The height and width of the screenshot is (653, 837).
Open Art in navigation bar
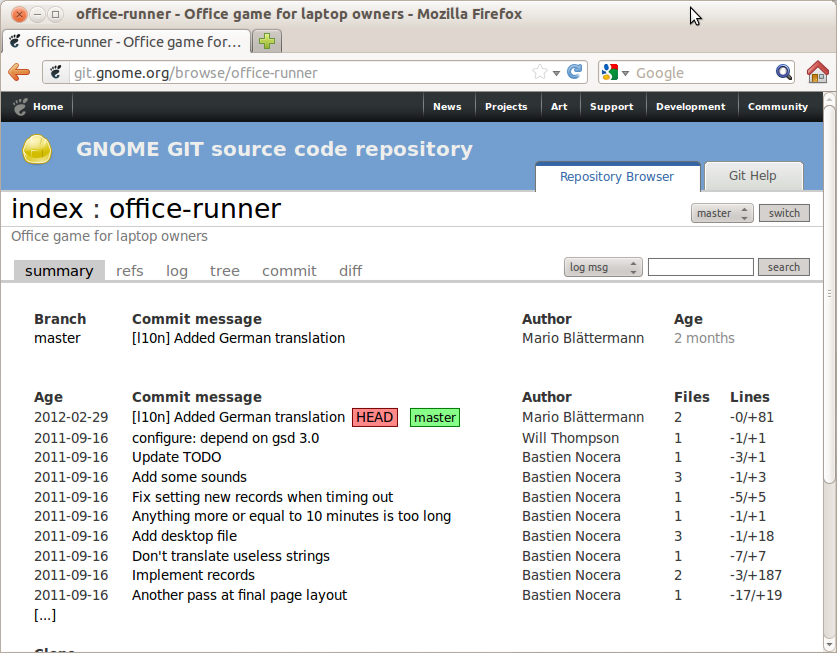click(559, 107)
